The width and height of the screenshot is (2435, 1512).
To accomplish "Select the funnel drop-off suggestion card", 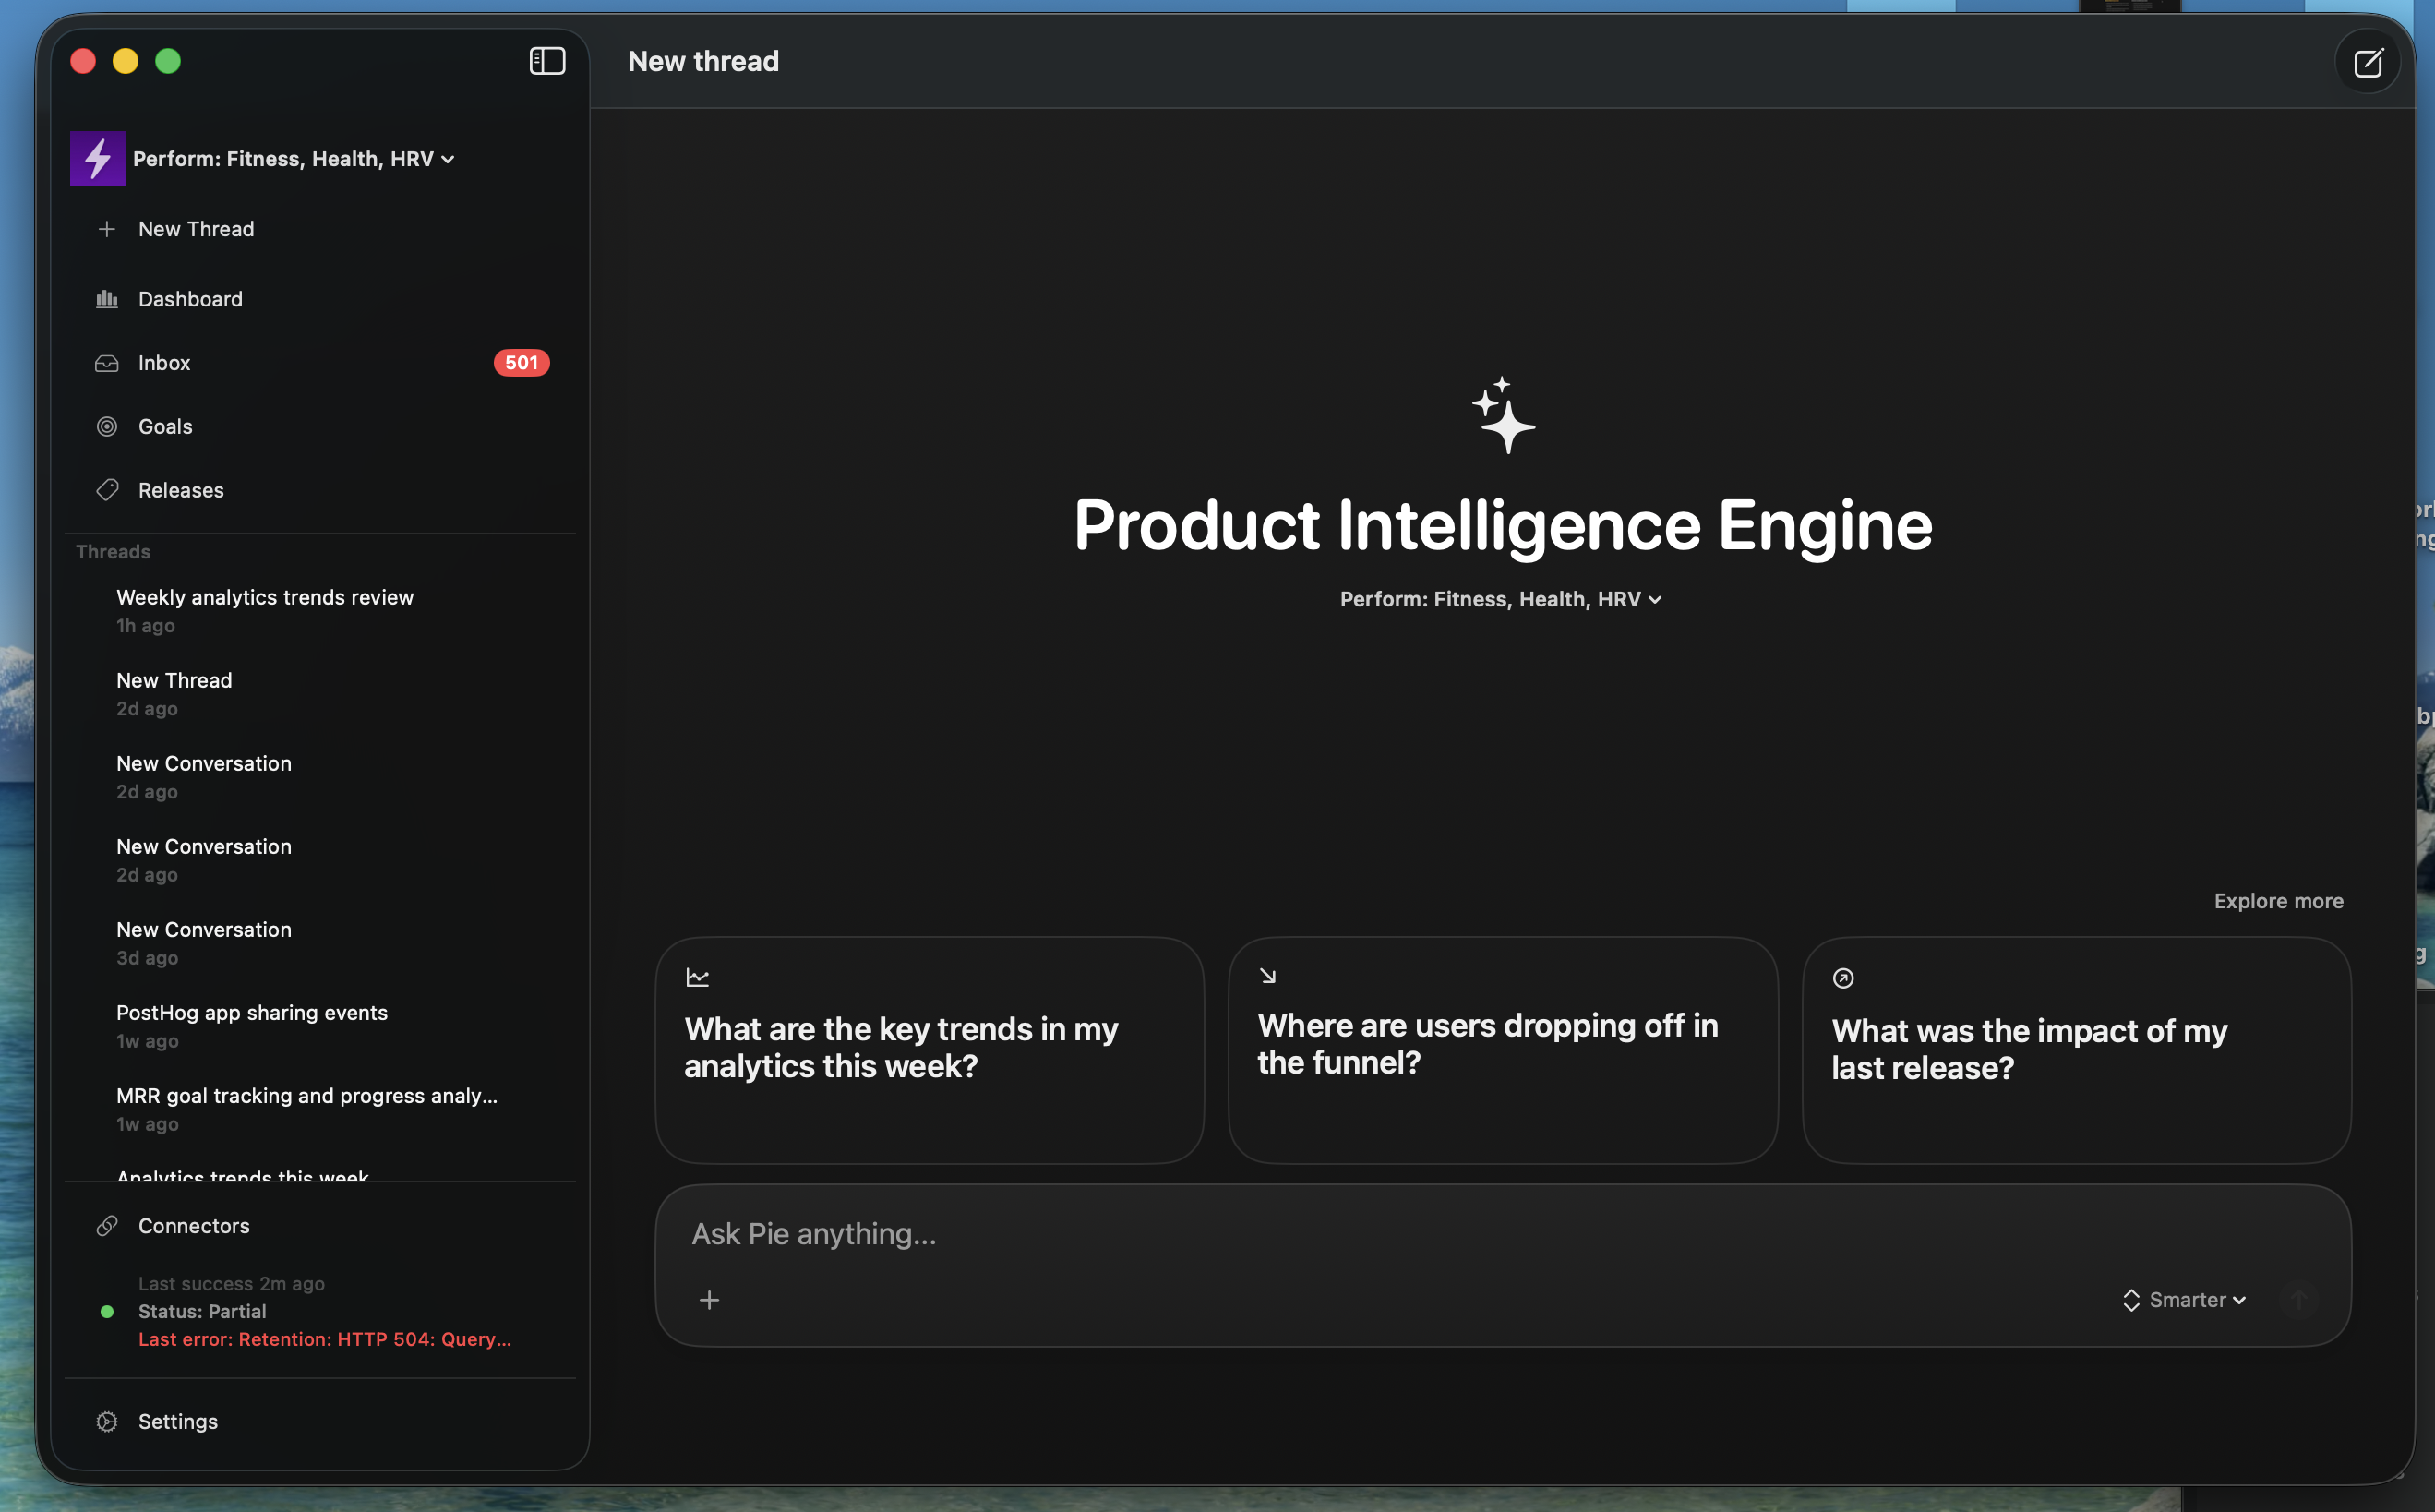I will [x=1502, y=1049].
